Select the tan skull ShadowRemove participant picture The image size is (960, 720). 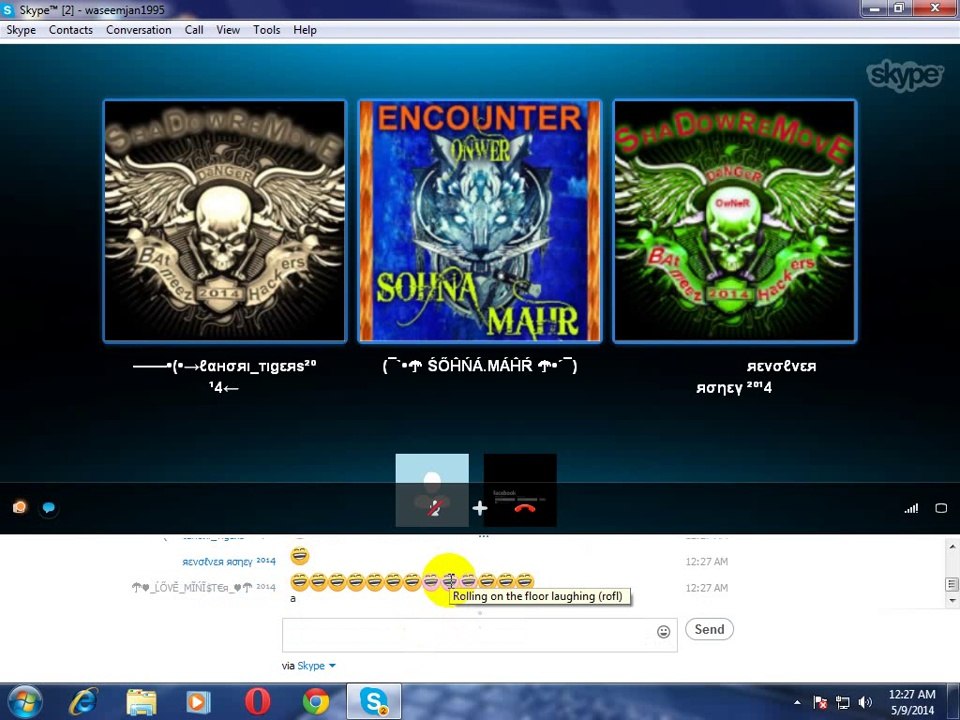225,220
